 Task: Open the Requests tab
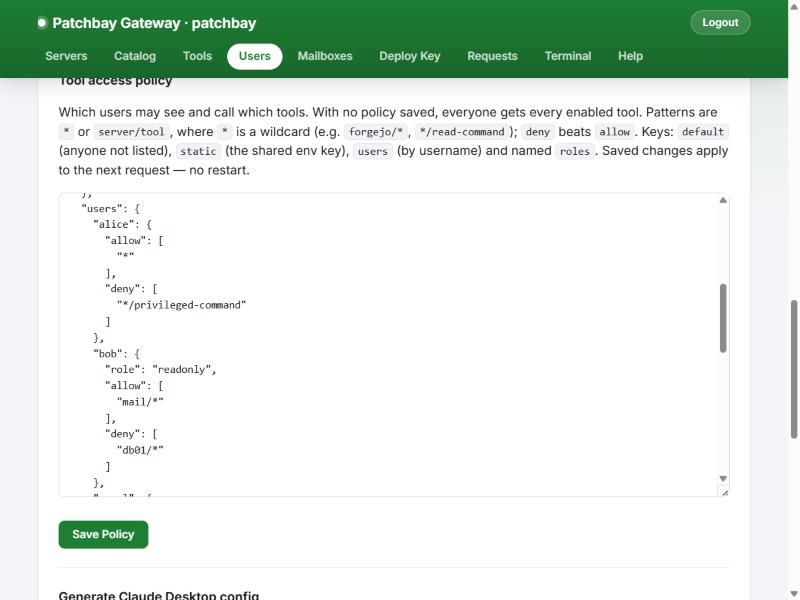(492, 56)
